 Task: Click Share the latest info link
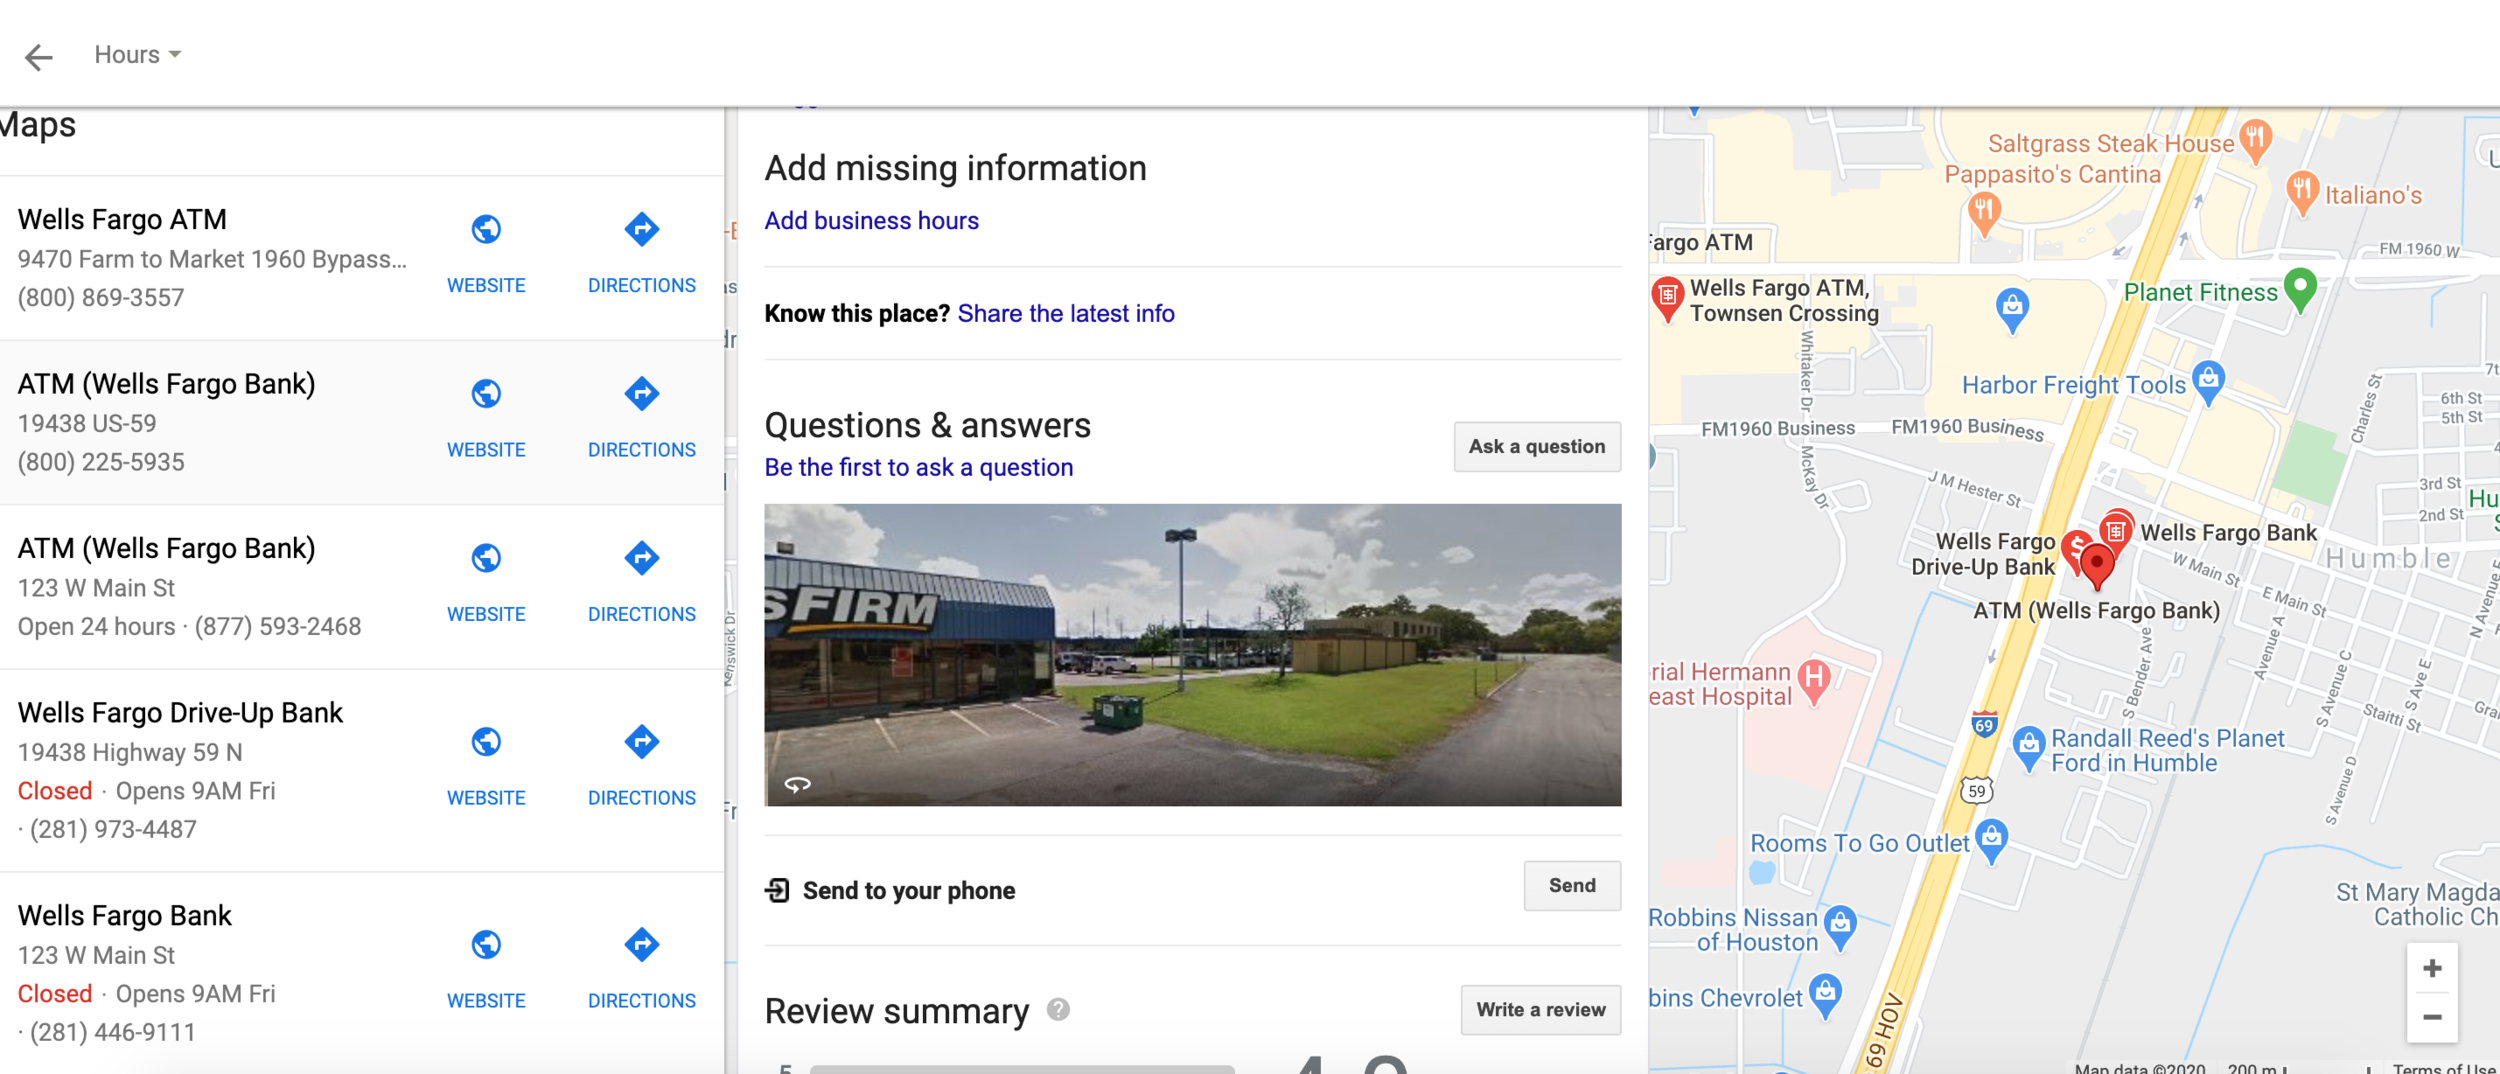pos(1066,313)
